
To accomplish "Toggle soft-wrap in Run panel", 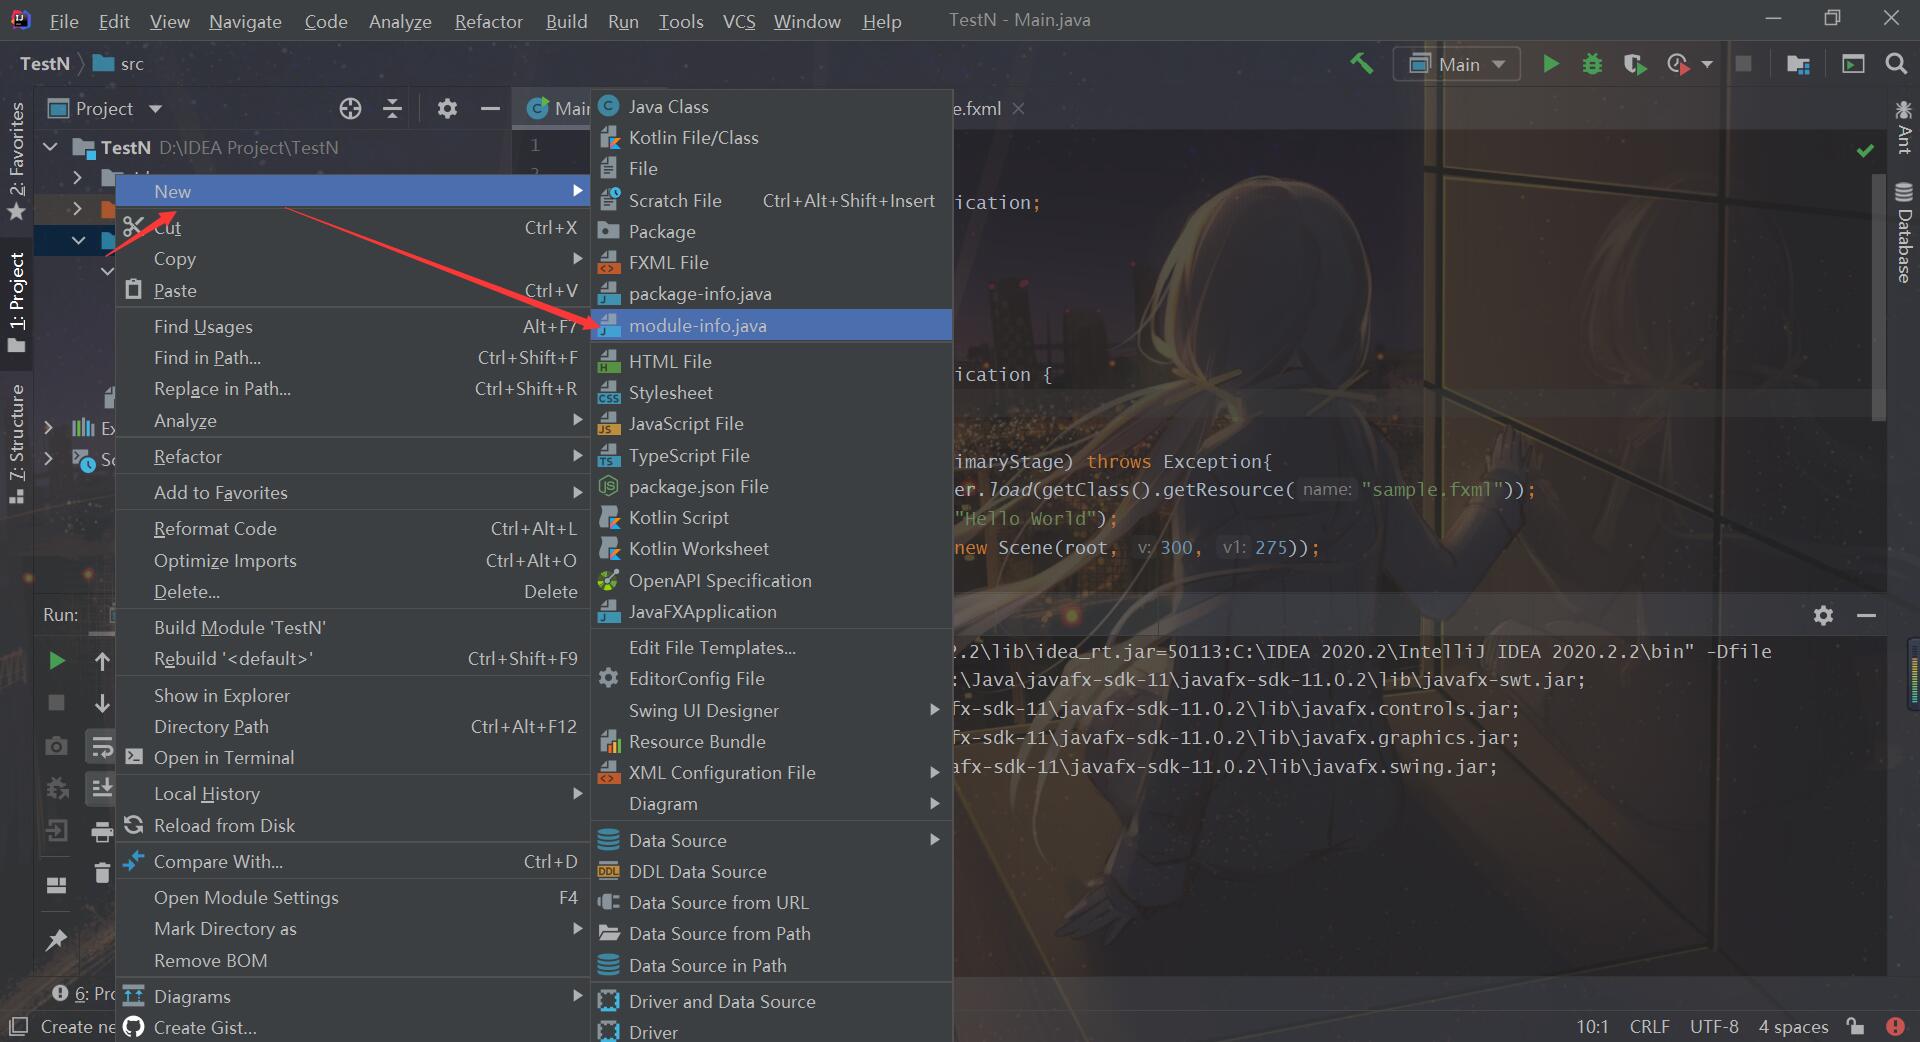I will pos(102,746).
